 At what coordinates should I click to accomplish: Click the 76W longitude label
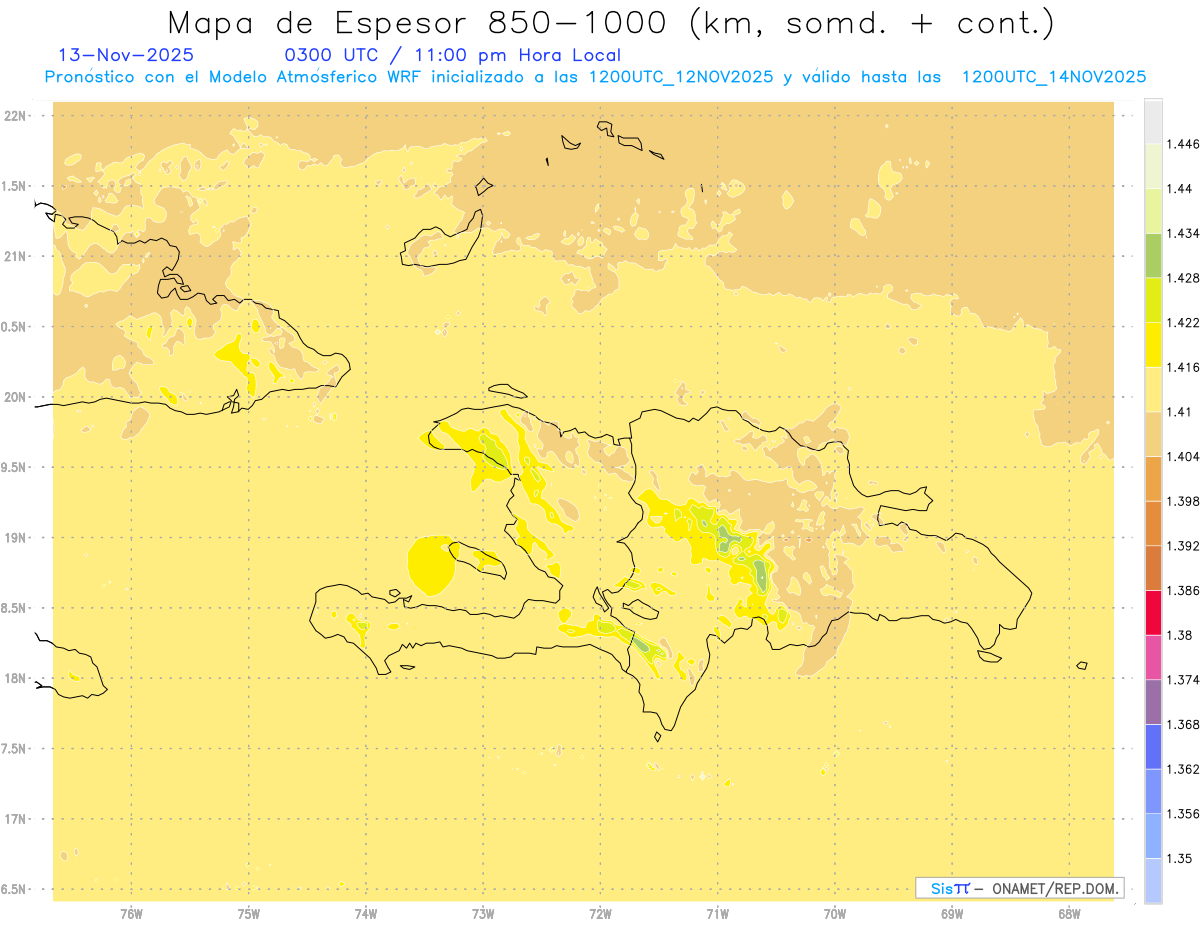(131, 913)
